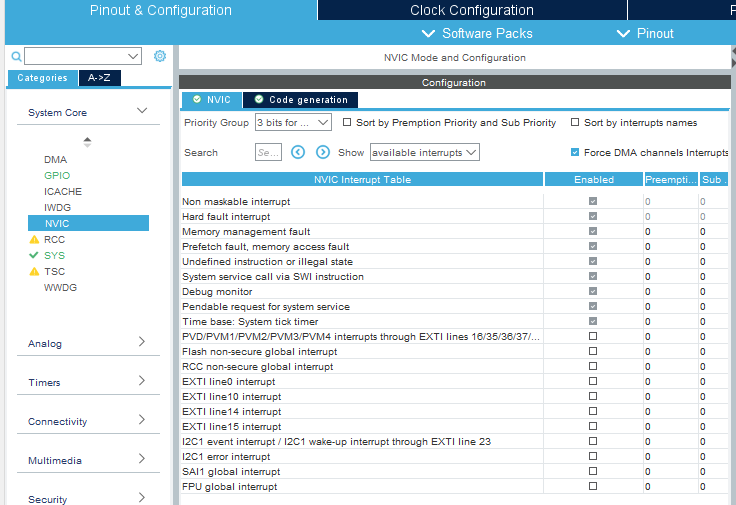Enable Flash non-secure global interrupt
Screen dimensions: 736x505
593,351
